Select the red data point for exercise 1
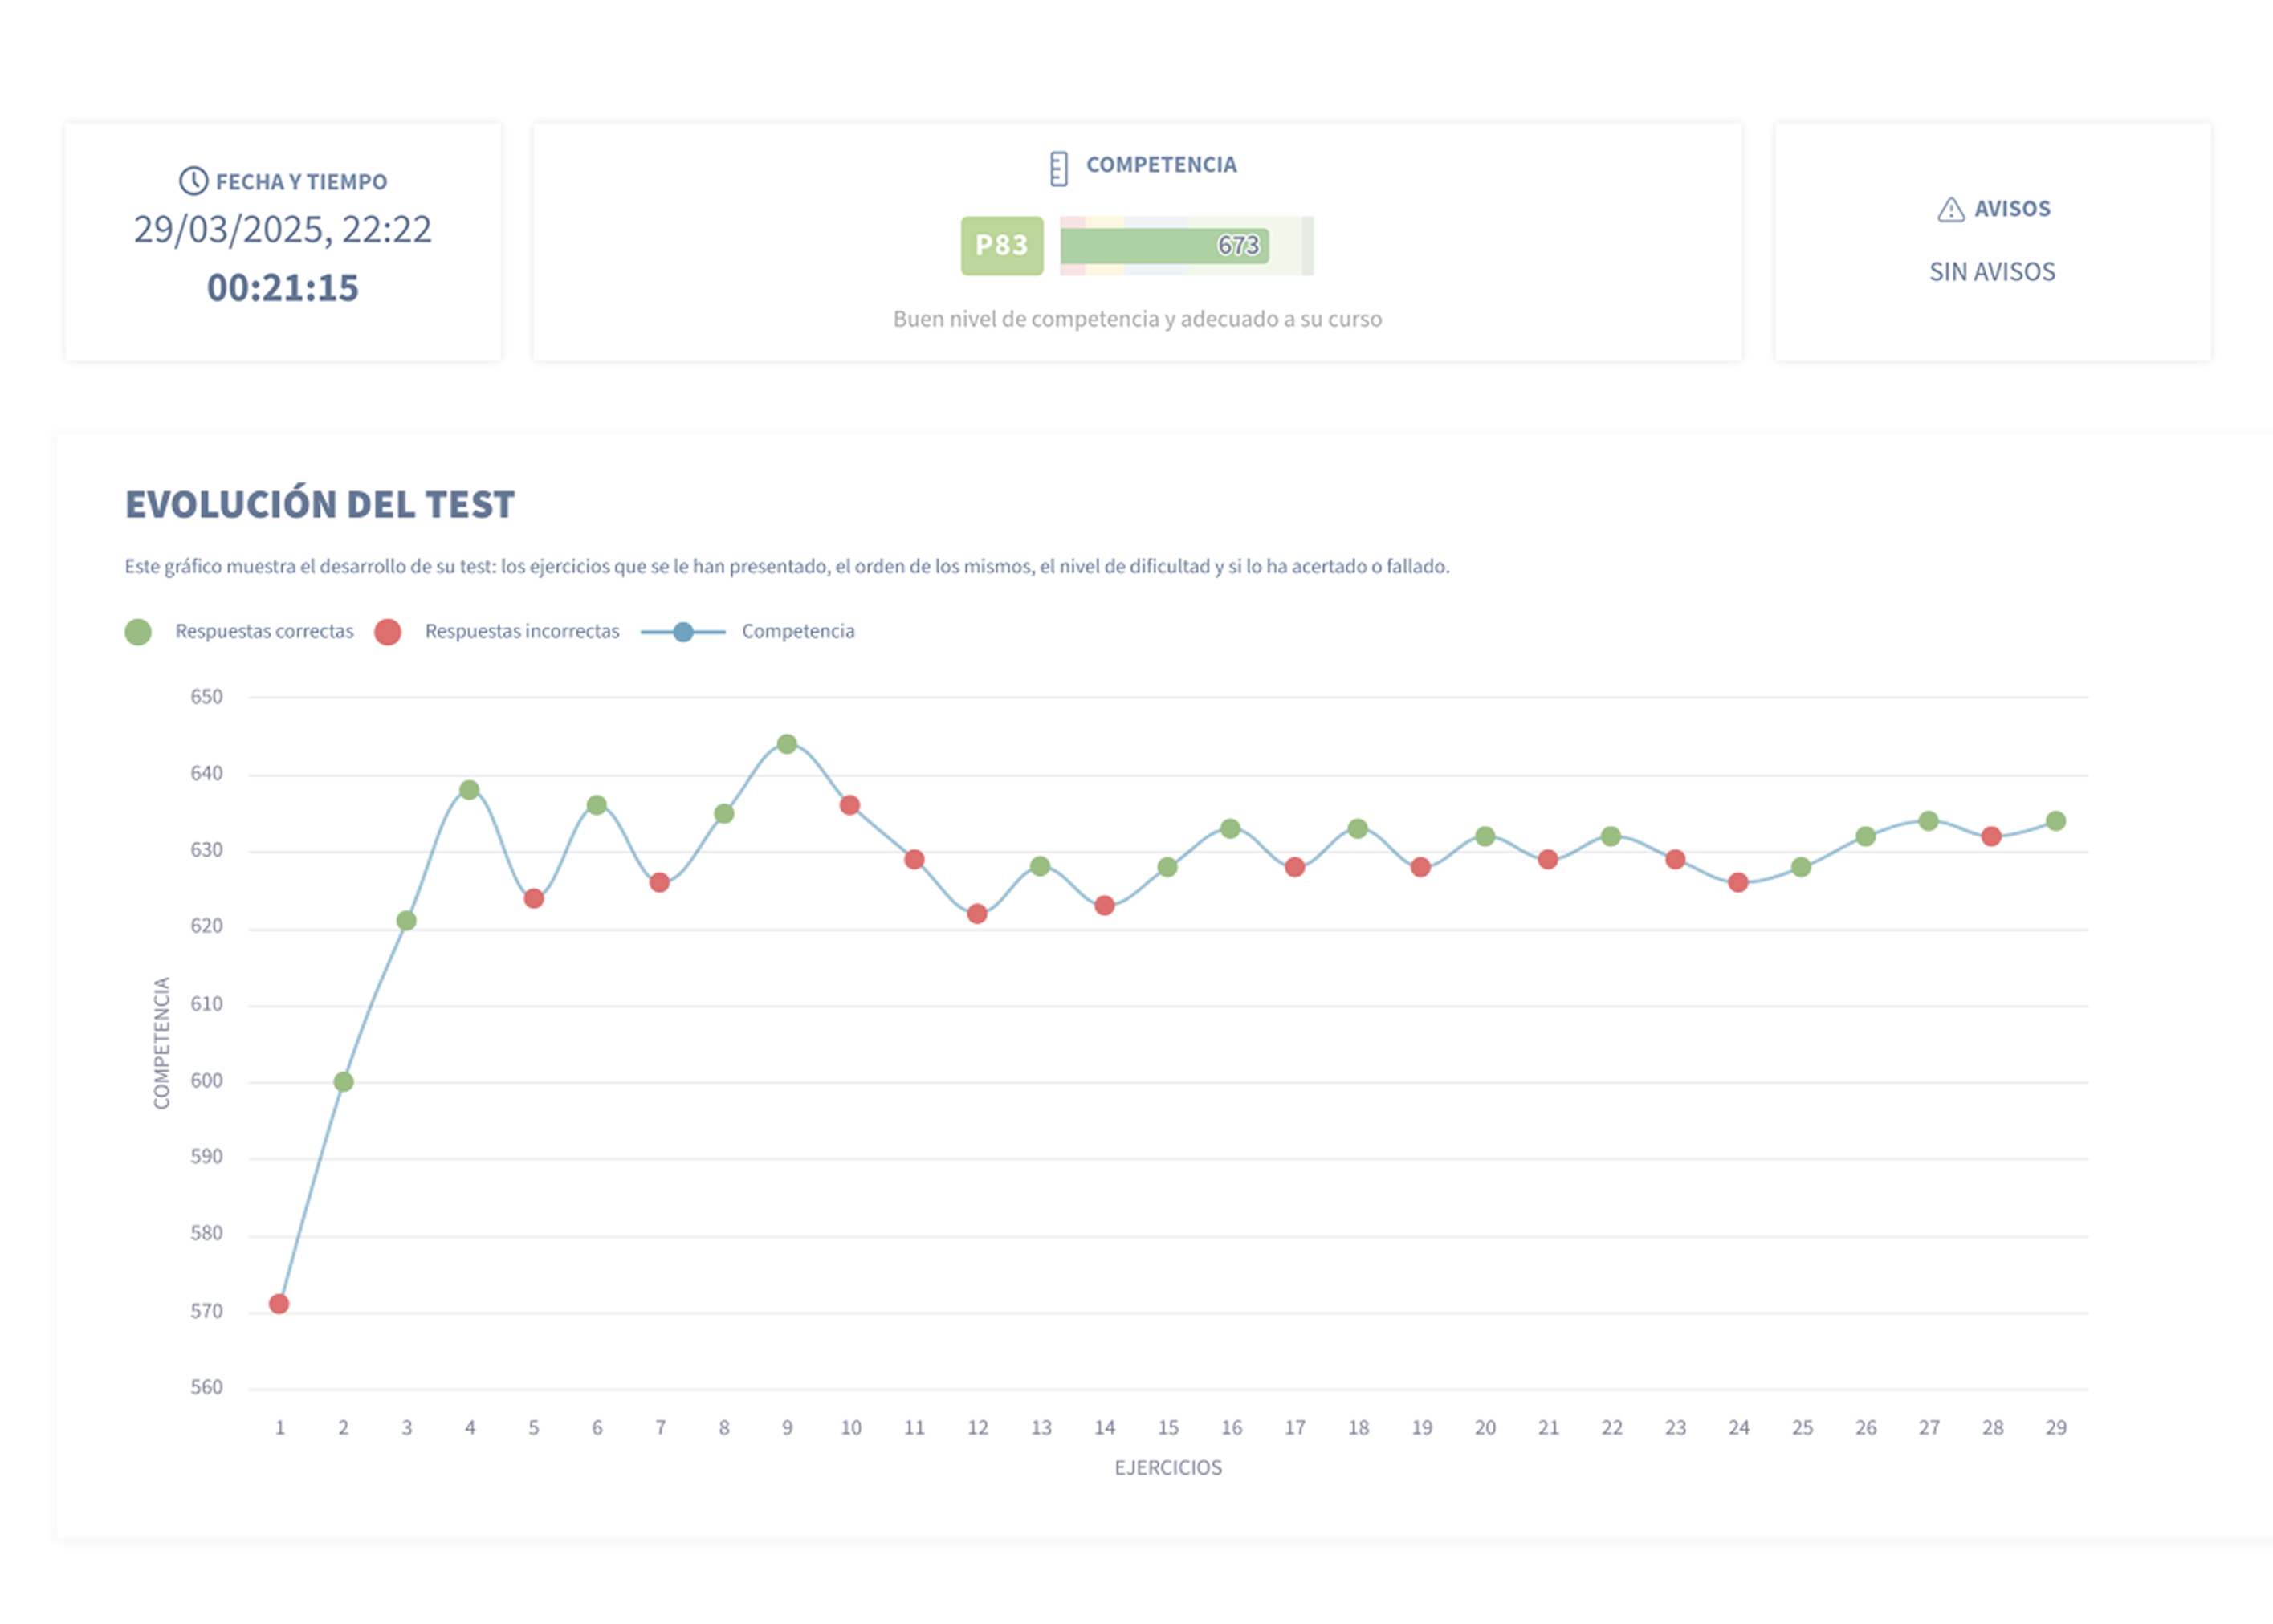The image size is (2273, 1624). pyautogui.click(x=279, y=1304)
